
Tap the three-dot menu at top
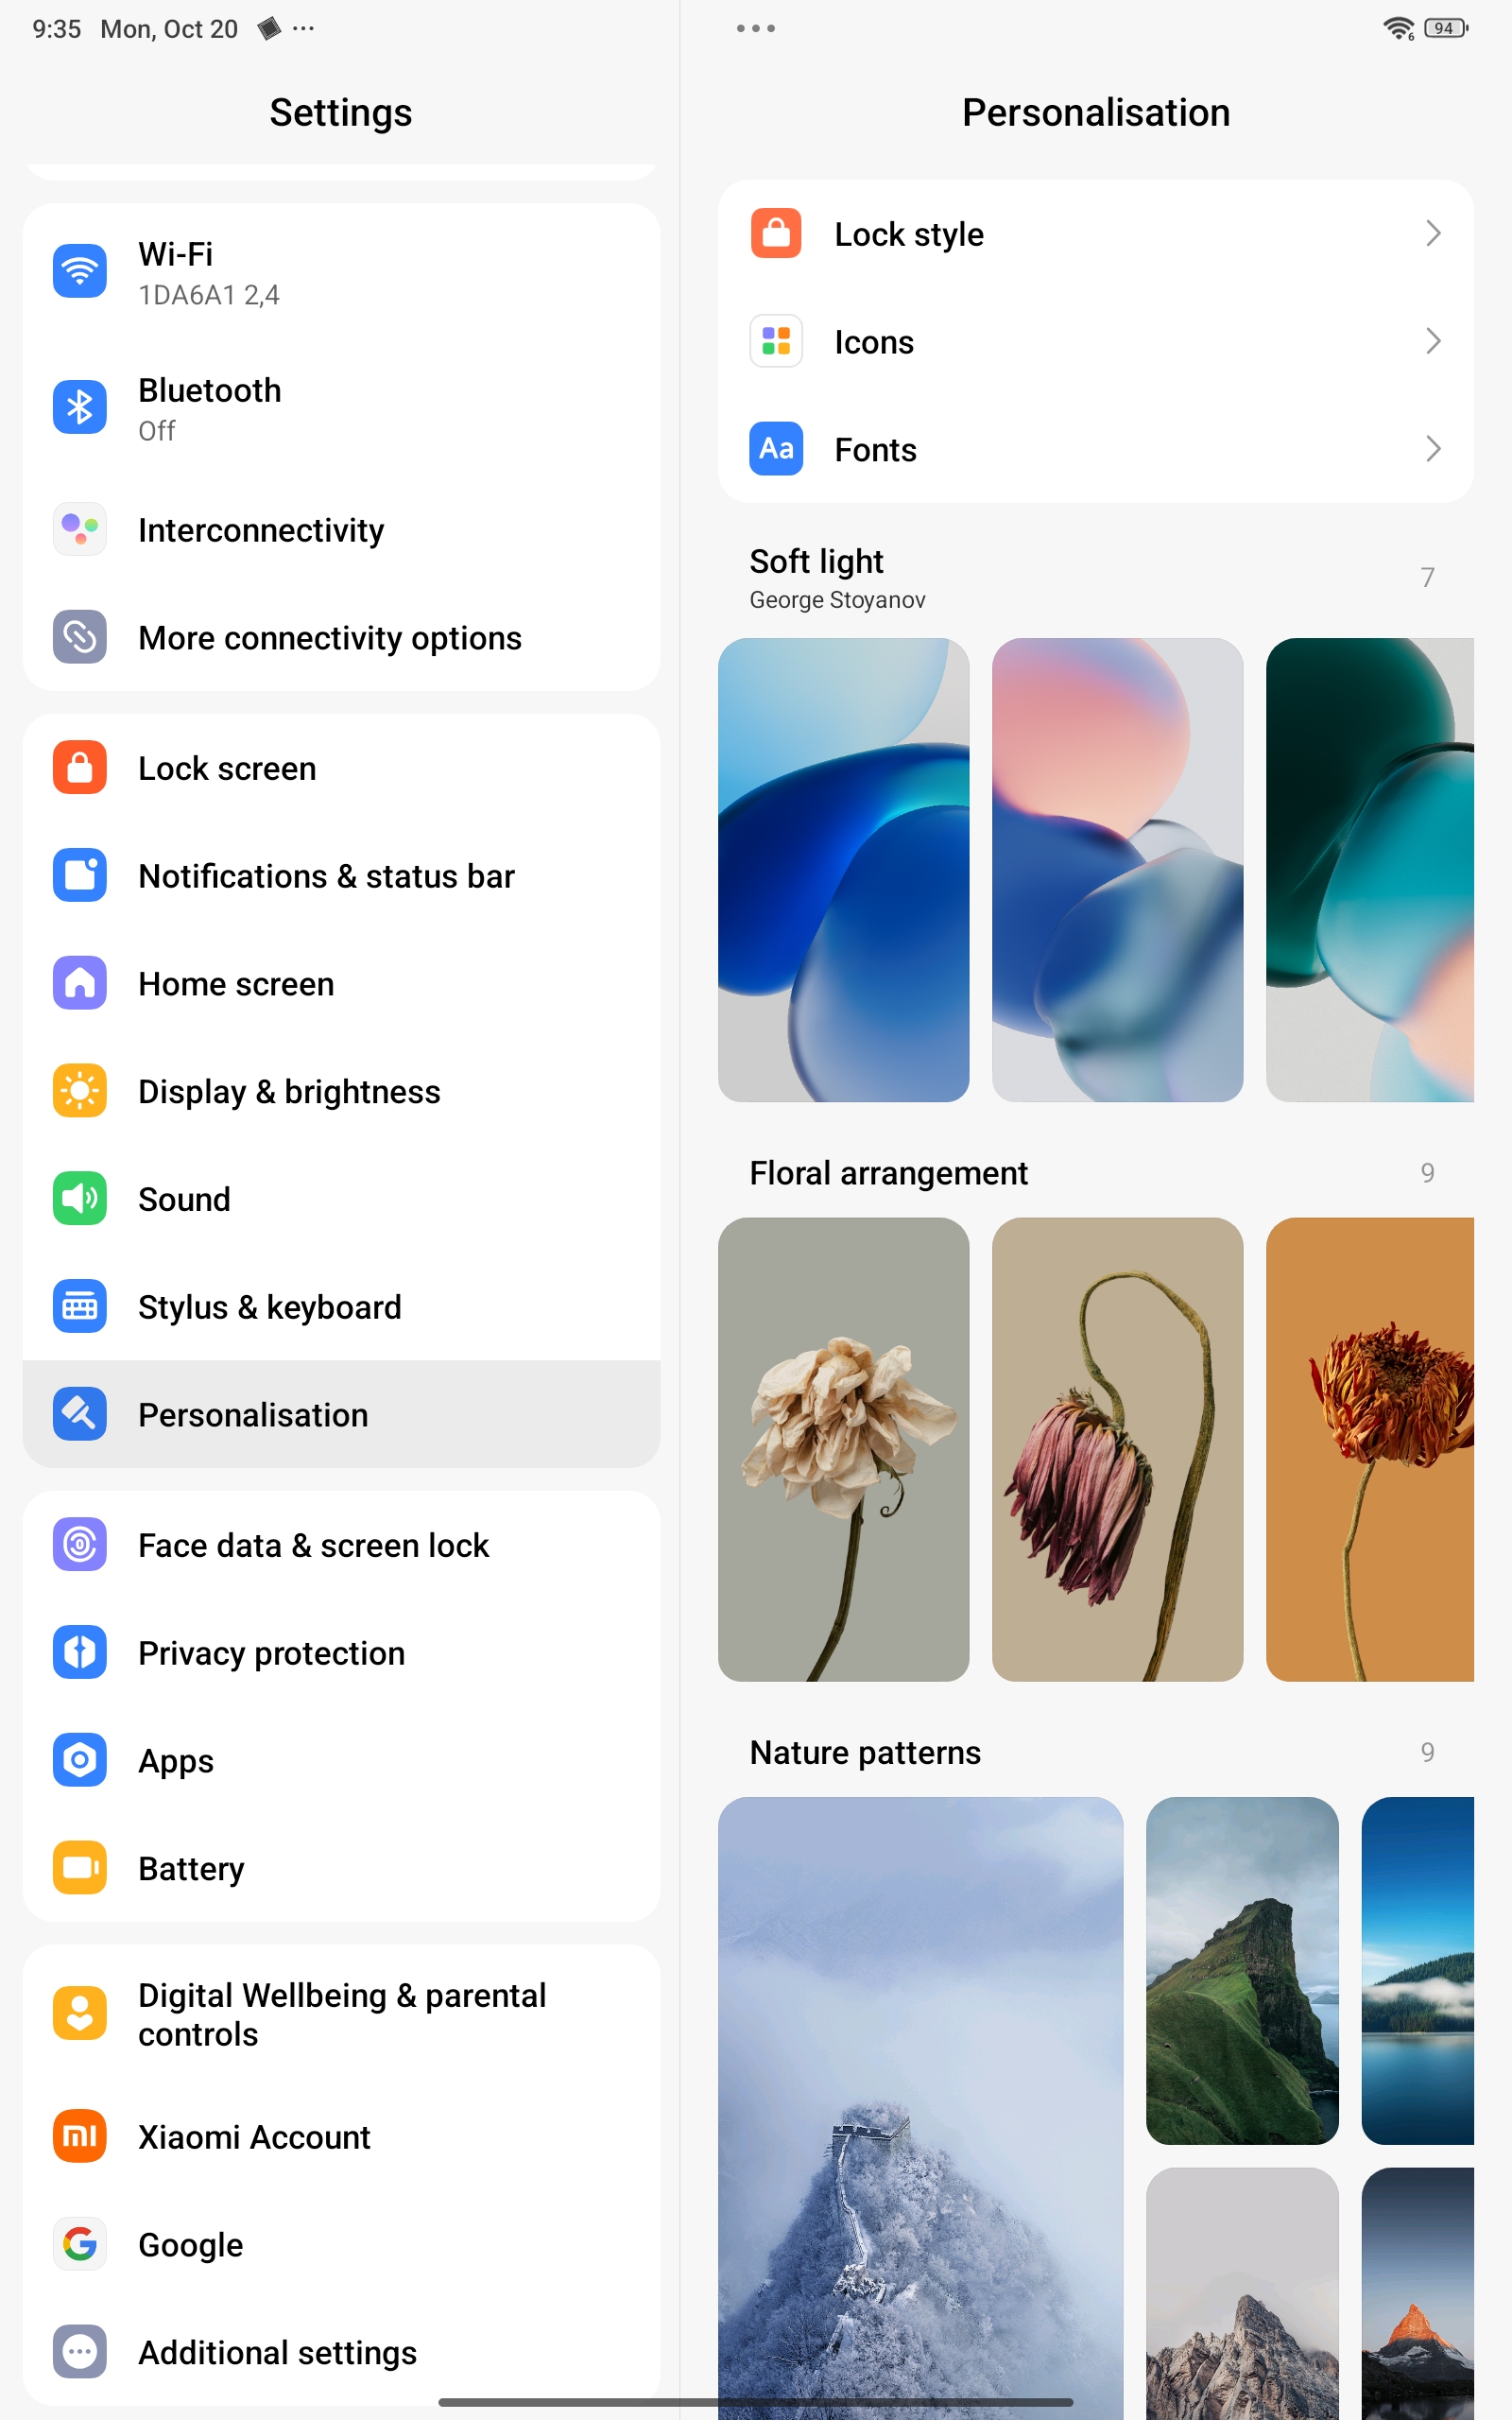click(x=755, y=29)
